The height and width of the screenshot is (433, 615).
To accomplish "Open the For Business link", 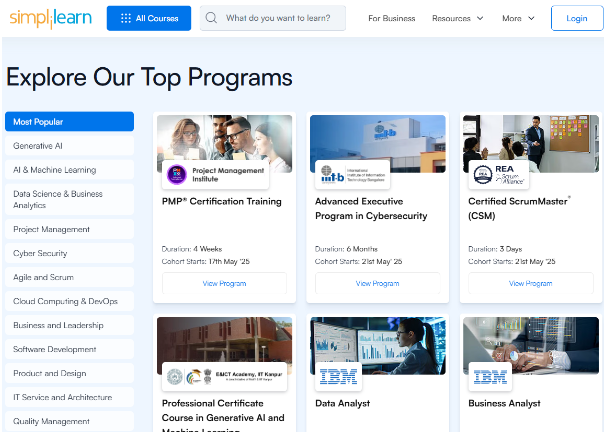I will 391,18.
